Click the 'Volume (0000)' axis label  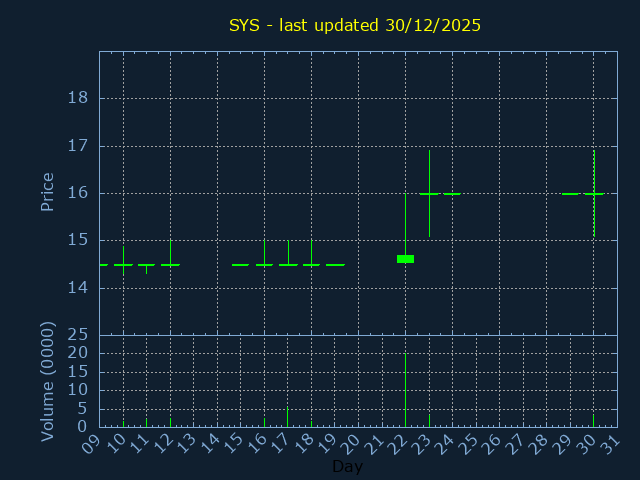(x=47, y=381)
